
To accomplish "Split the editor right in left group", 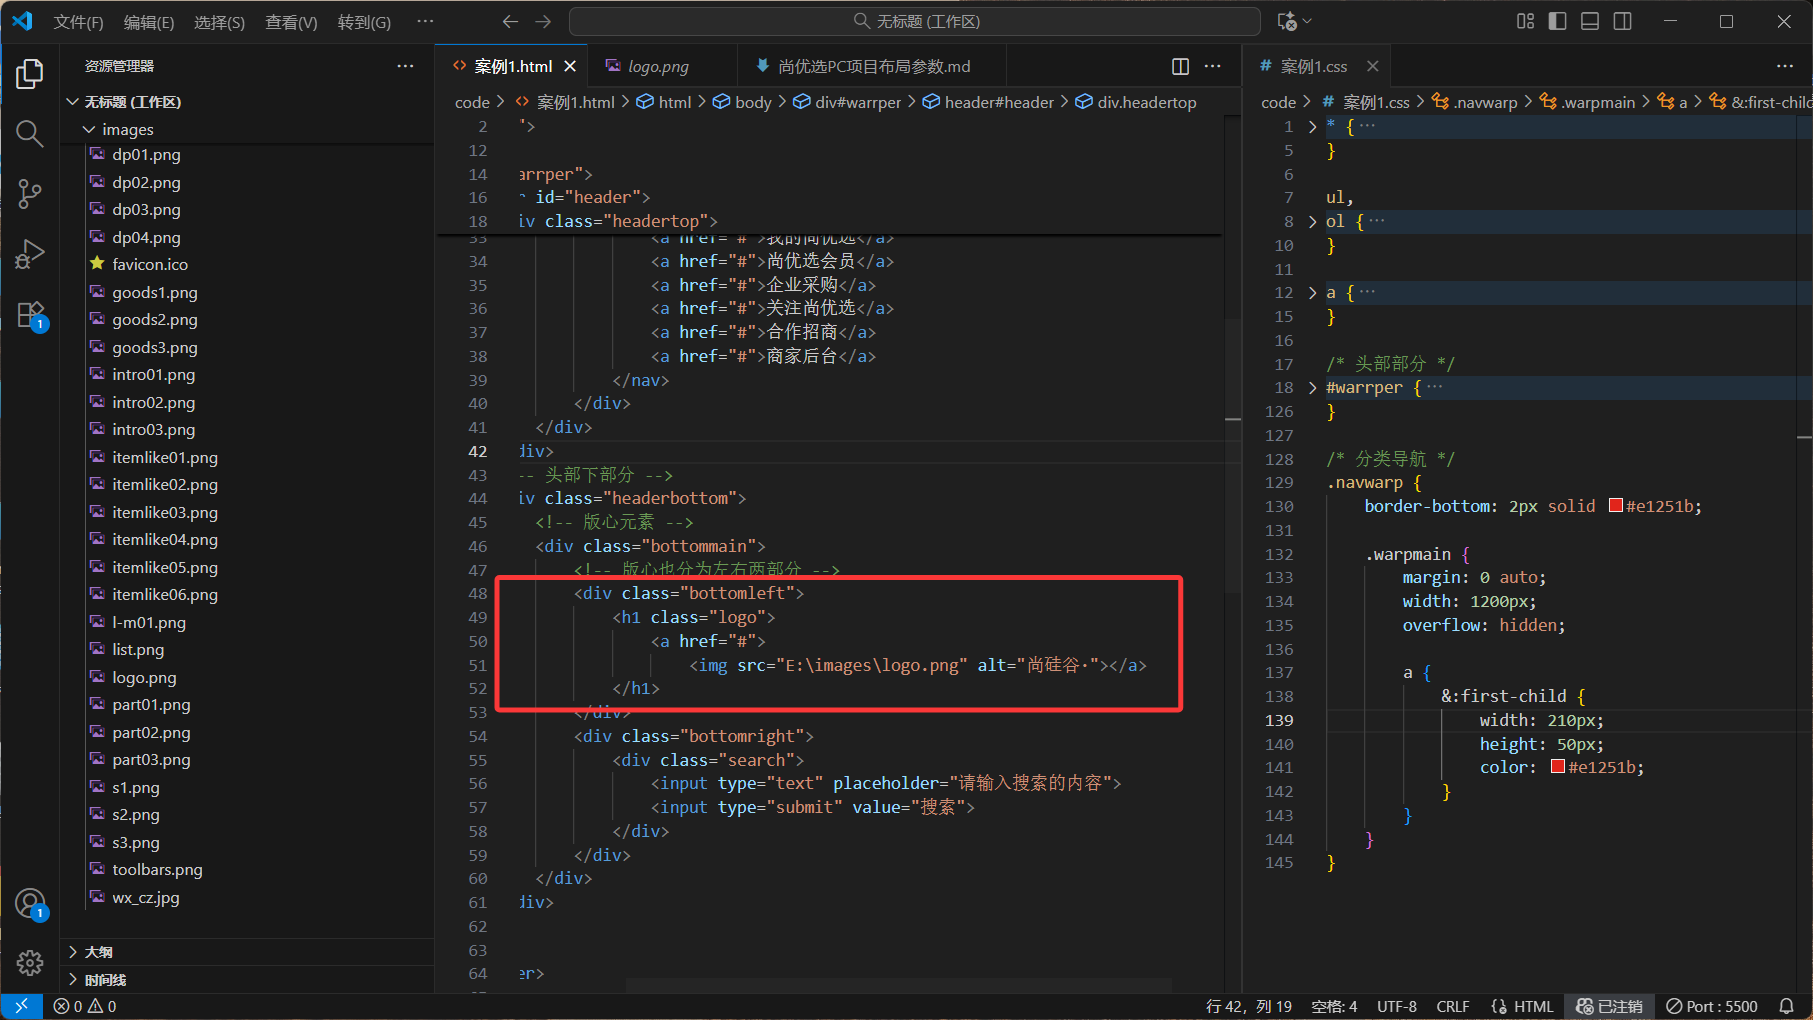I will click(1180, 66).
